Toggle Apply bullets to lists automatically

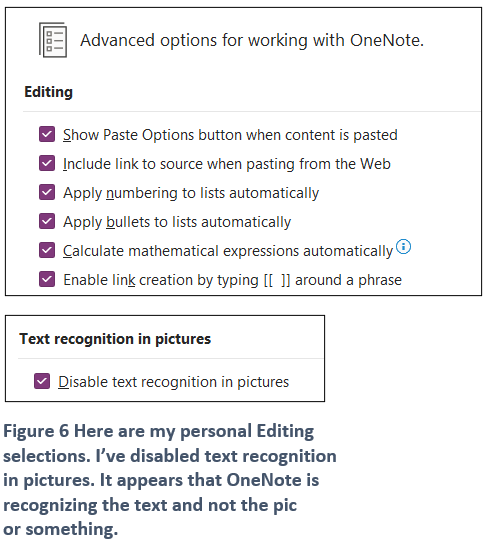[x=47, y=221]
